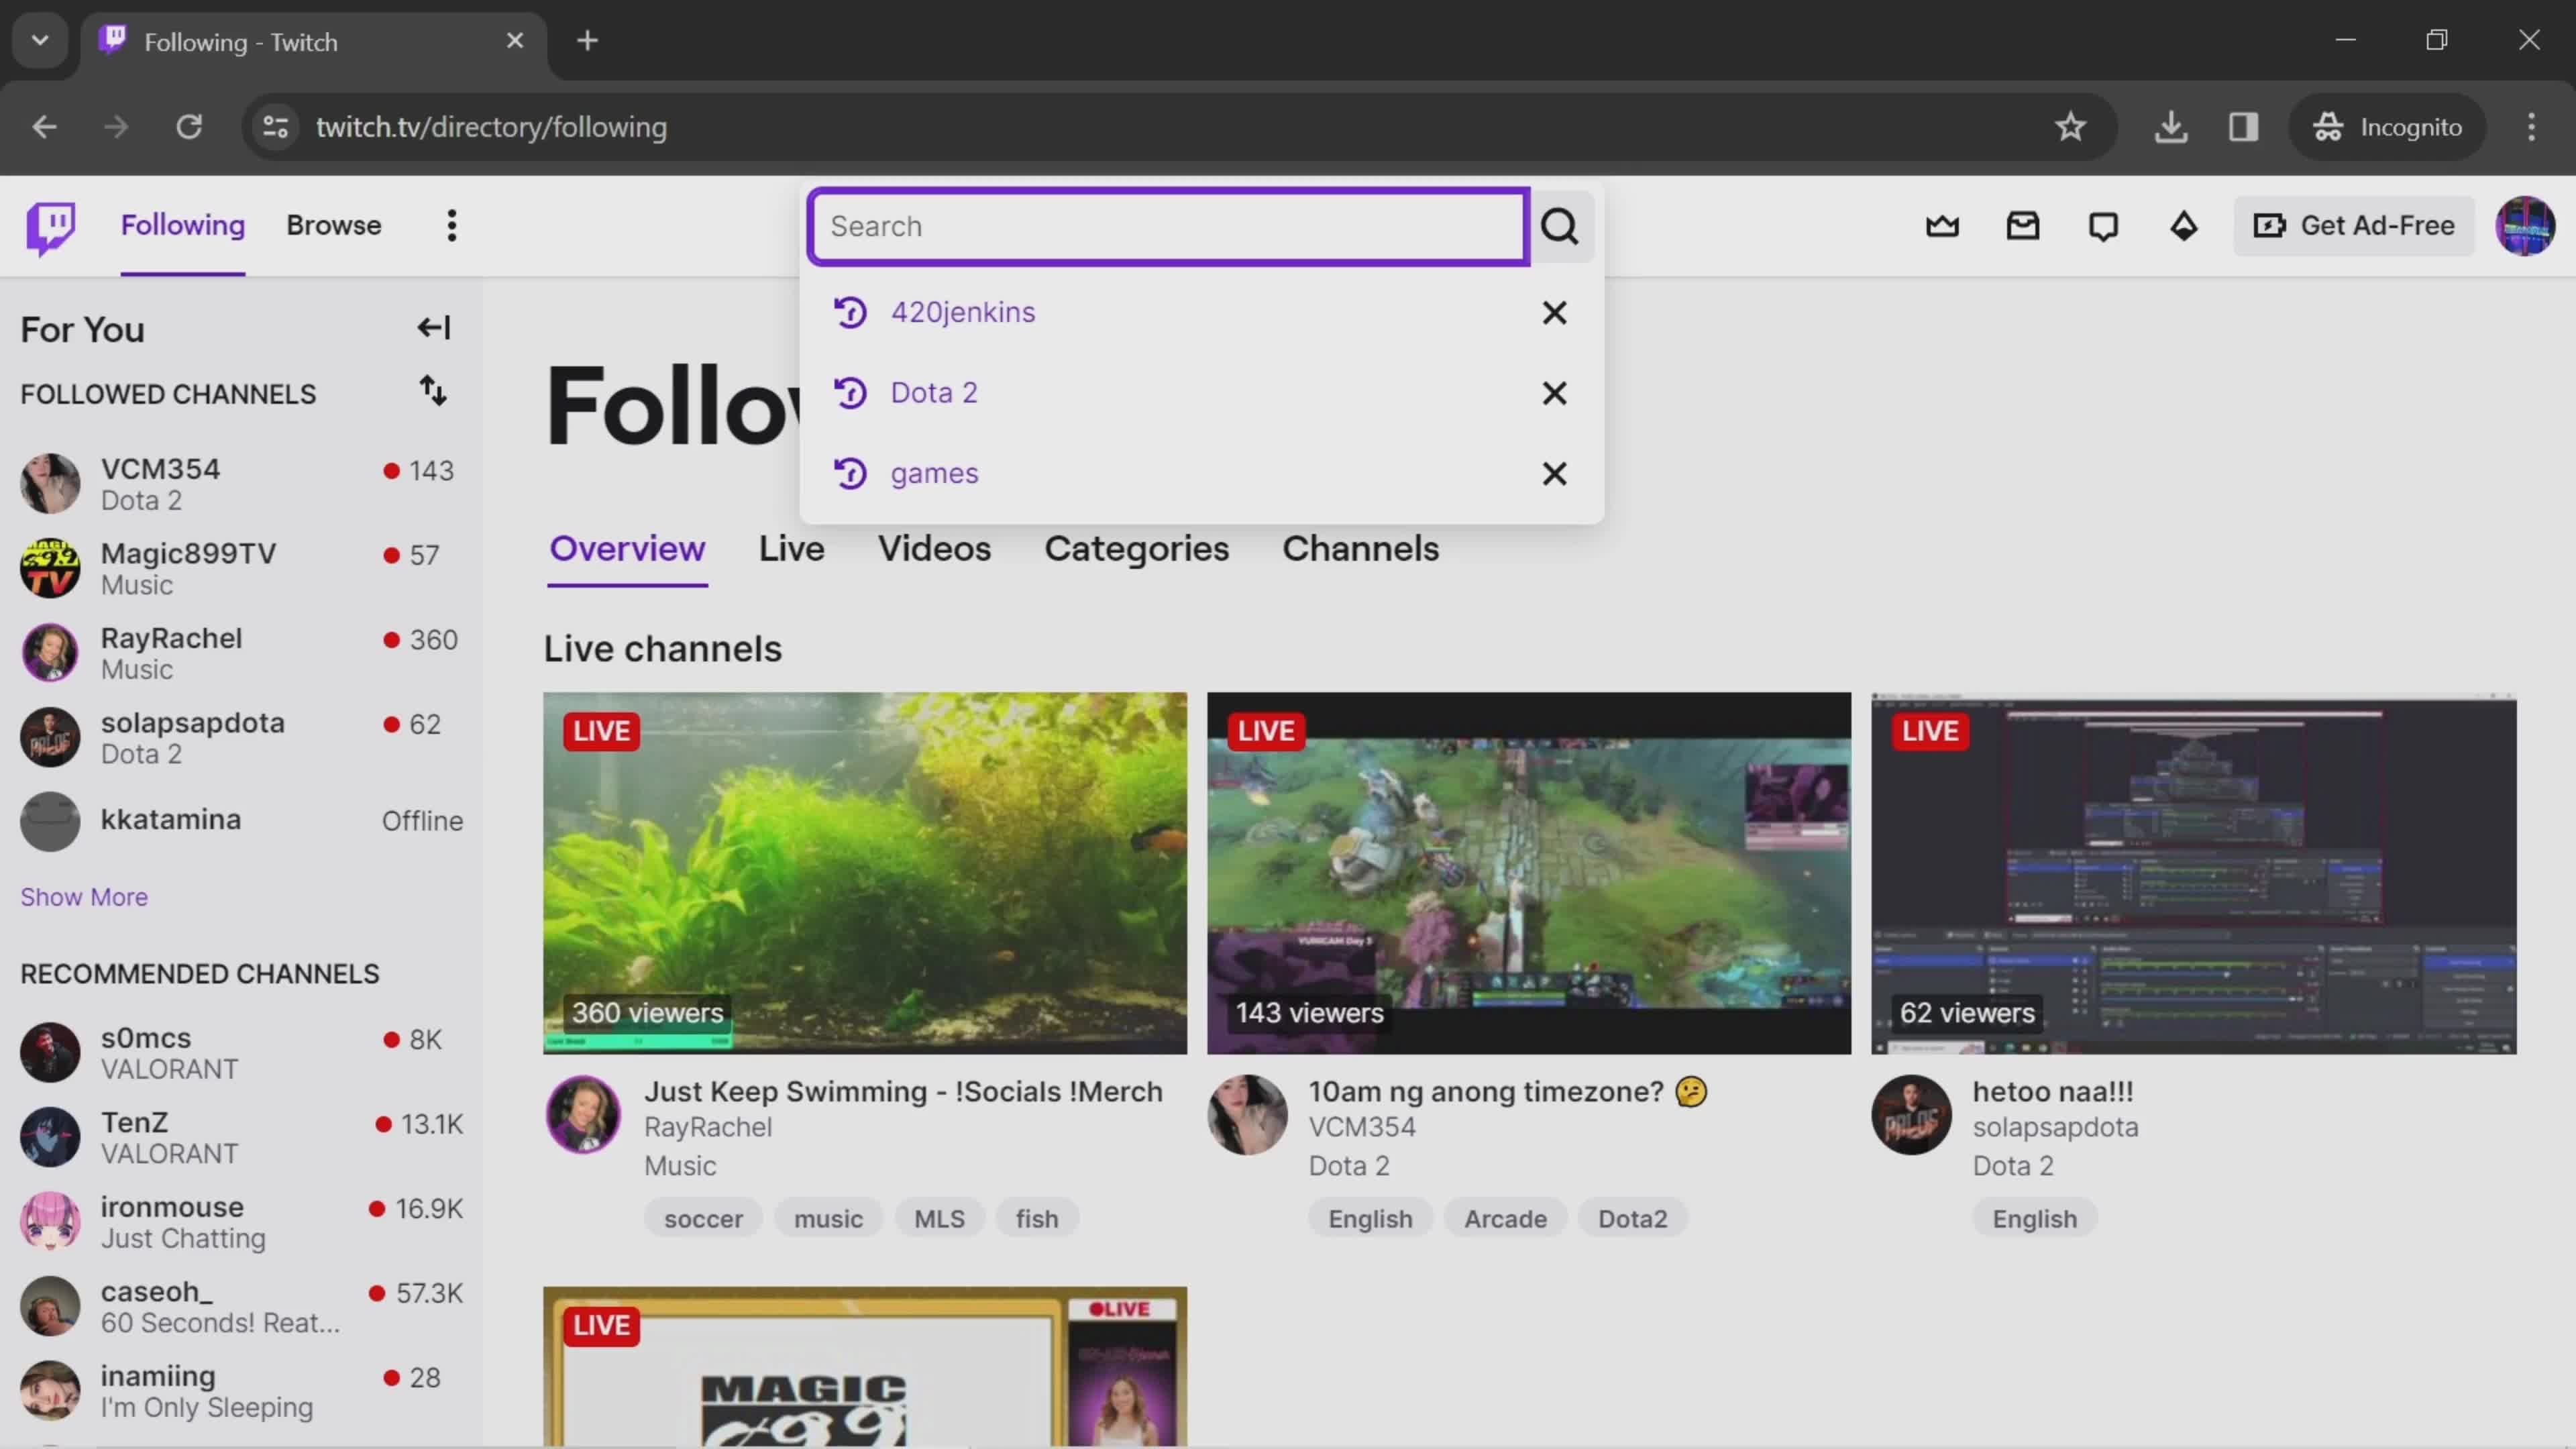Switch to the Videos tab
This screenshot has height=1449, width=2576.
934,548
